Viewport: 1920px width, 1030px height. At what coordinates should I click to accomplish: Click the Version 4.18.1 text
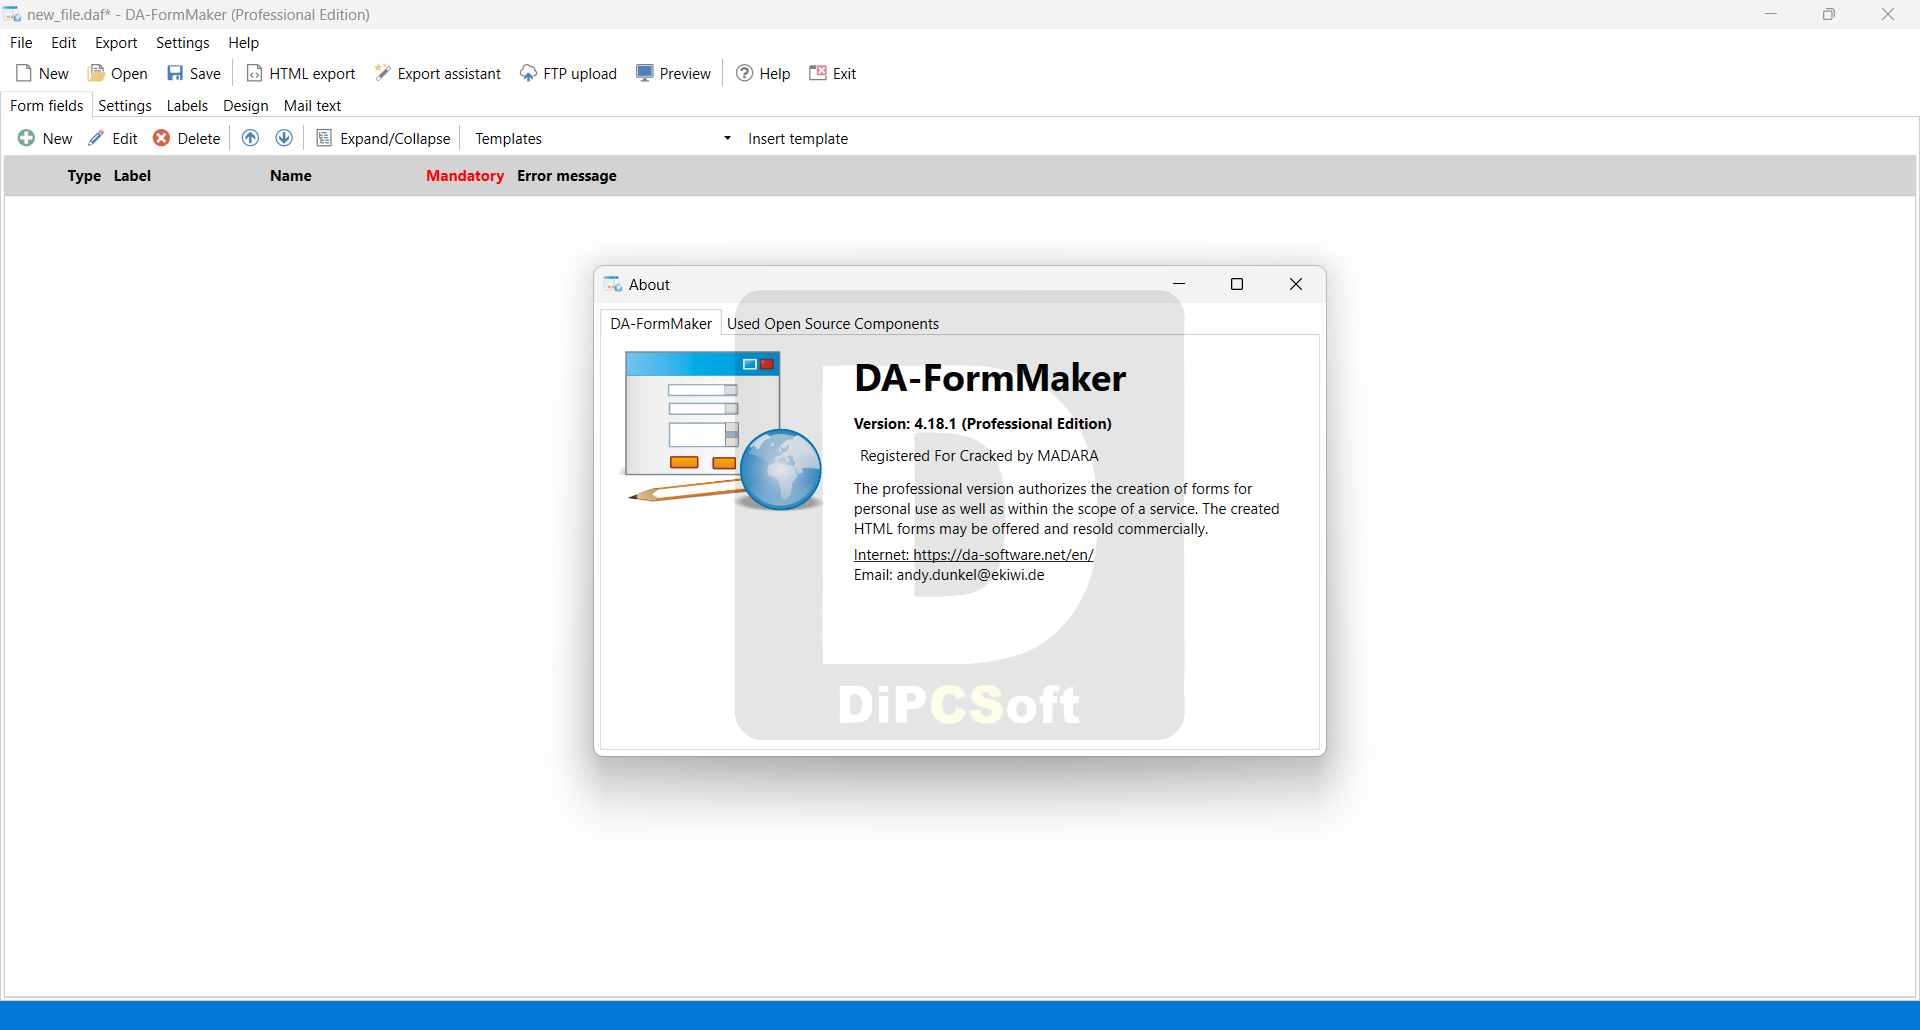click(983, 424)
